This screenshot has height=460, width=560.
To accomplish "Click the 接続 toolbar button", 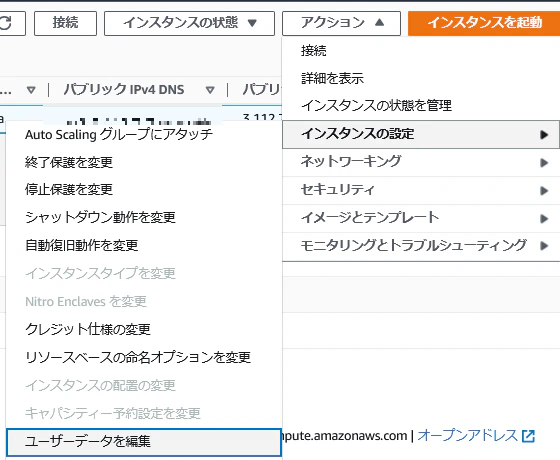I will (65, 23).
